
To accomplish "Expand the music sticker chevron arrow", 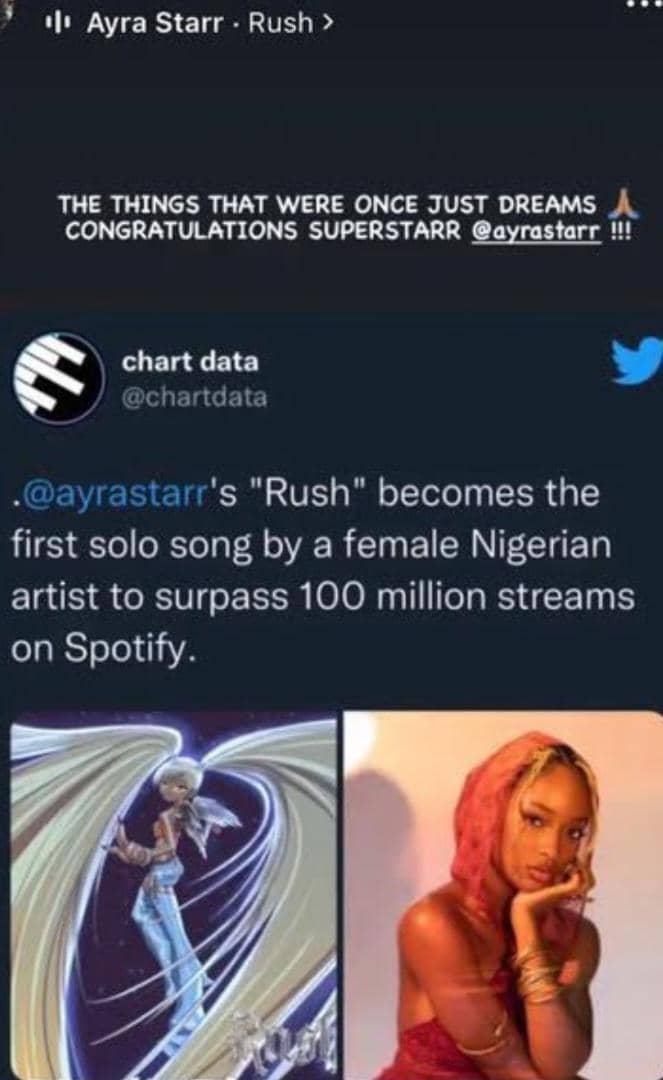I will coord(327,23).
